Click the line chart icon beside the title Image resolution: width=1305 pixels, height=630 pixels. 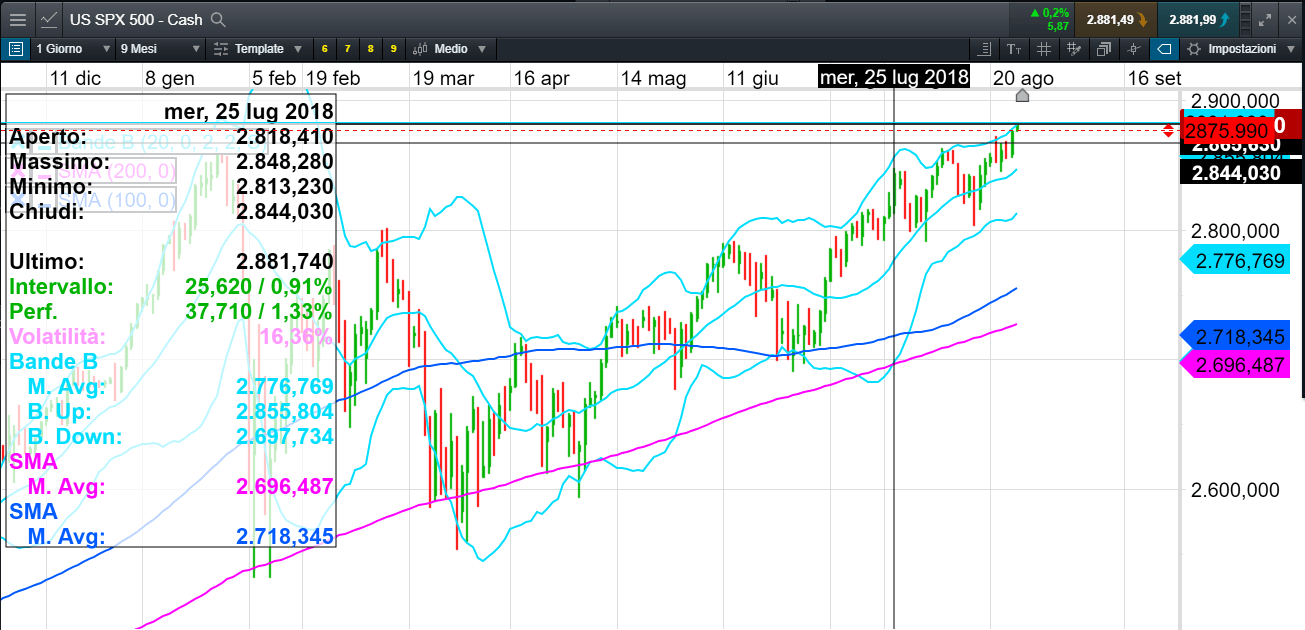tap(48, 19)
